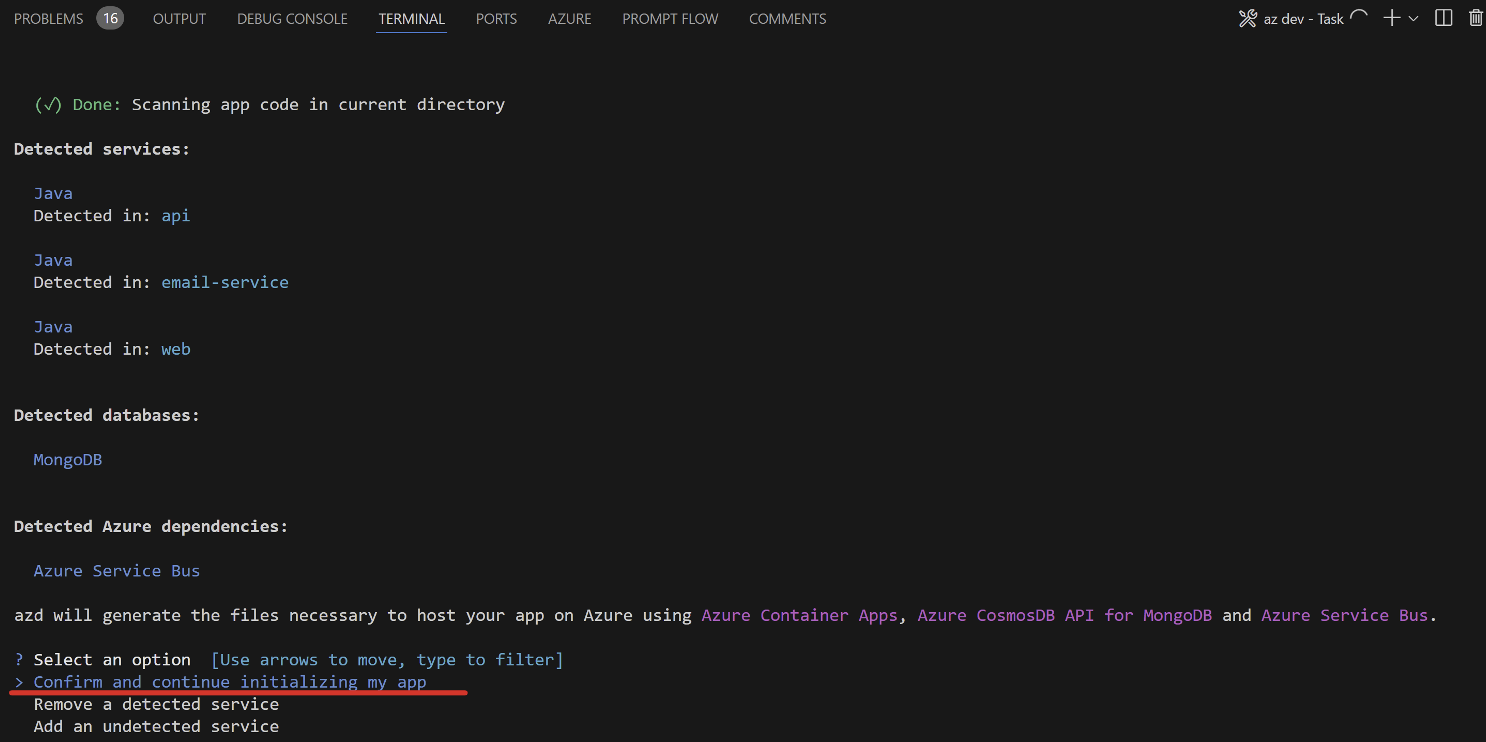
Task: Choose 'Confirm and continue initializing my app'
Action: click(x=230, y=682)
